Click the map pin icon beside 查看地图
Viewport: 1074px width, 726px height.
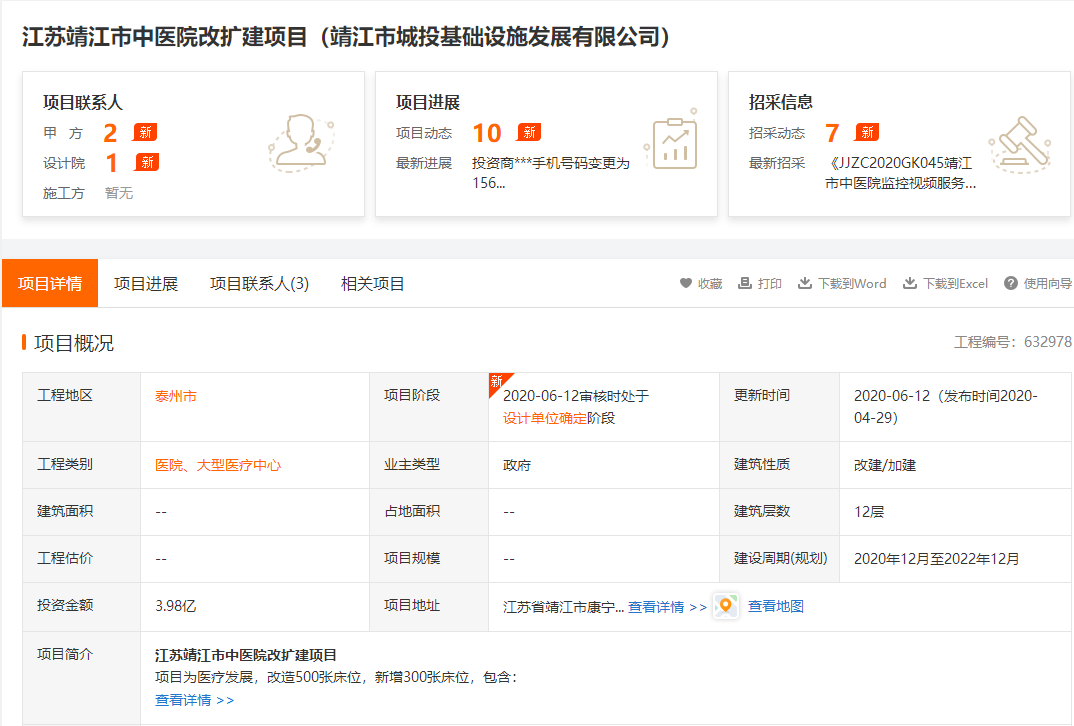(x=726, y=606)
